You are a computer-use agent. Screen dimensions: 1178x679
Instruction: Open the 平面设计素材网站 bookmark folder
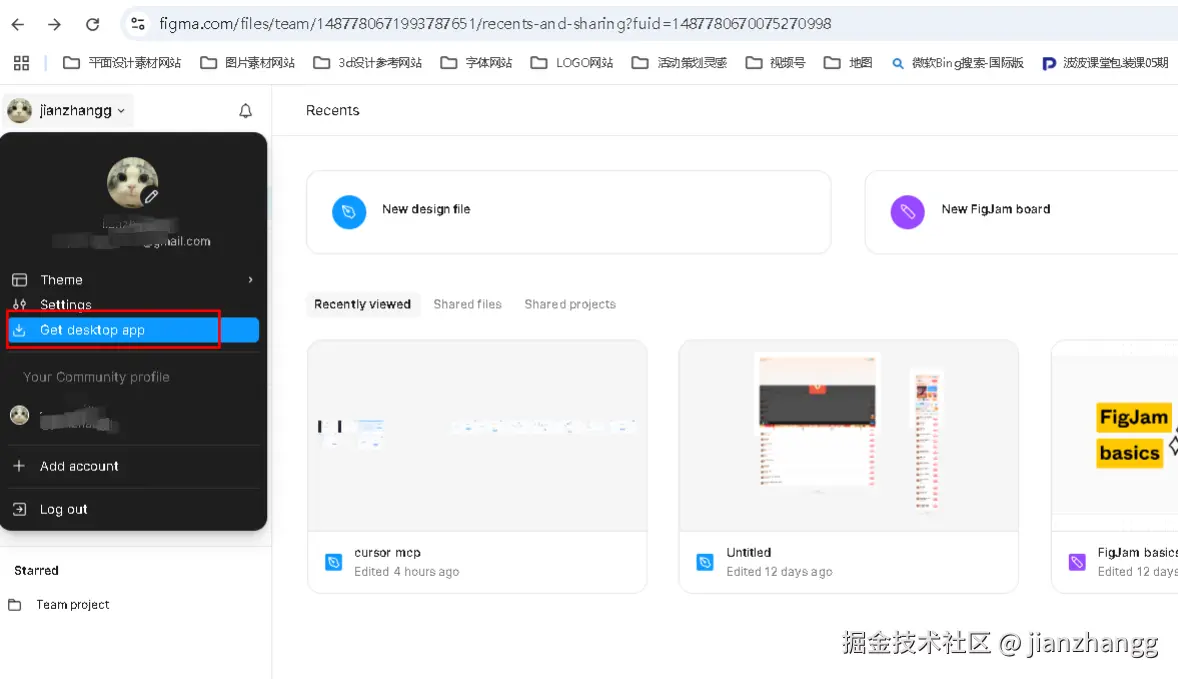tap(122, 63)
